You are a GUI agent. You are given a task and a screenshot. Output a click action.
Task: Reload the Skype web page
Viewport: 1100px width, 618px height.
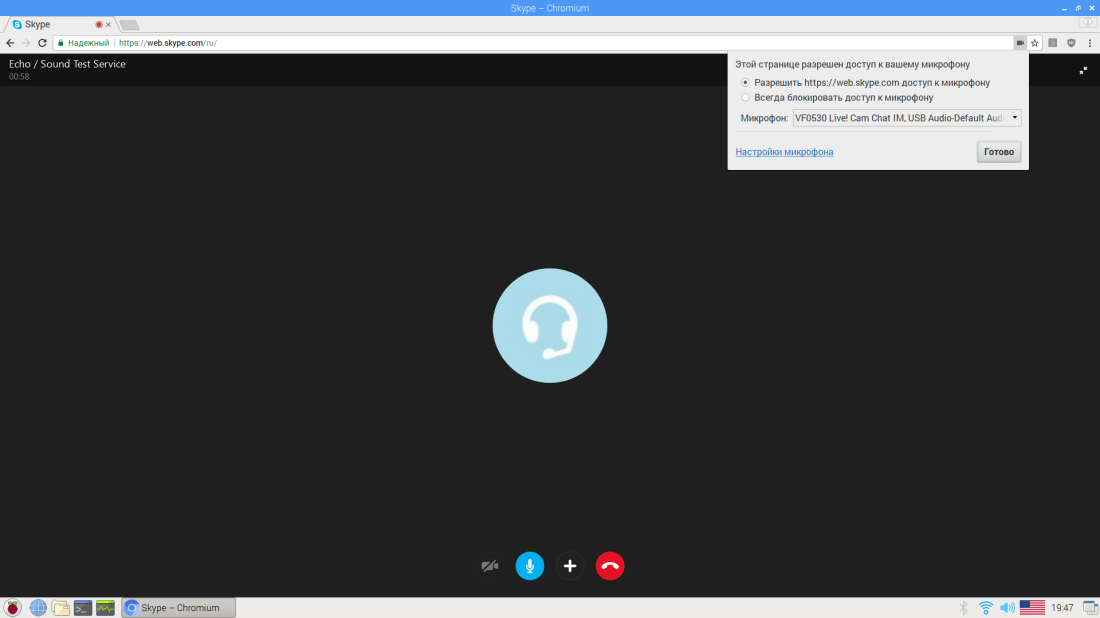pos(42,43)
